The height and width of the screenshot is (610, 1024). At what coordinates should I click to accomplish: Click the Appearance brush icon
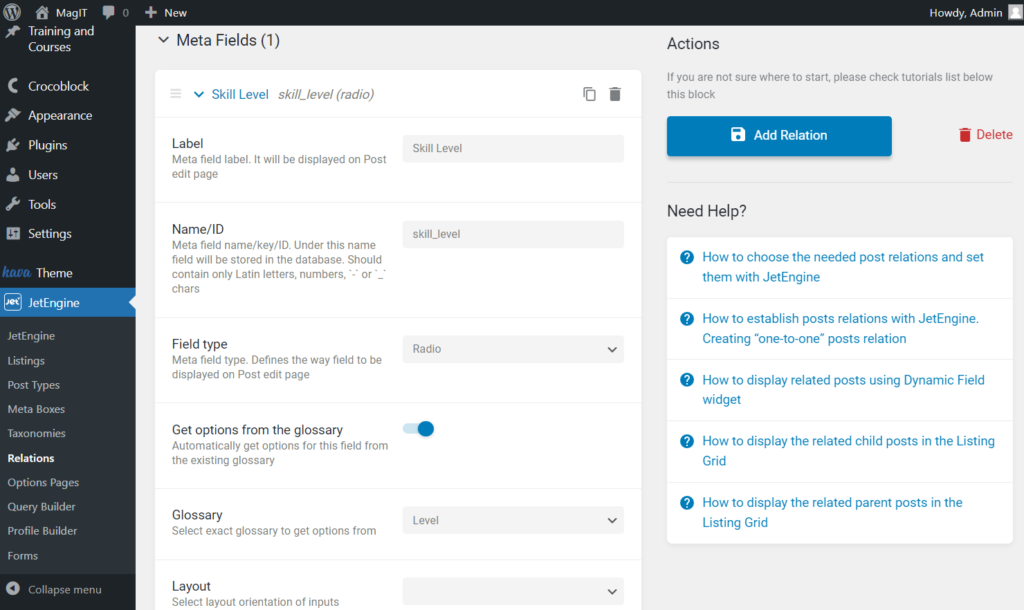[x=13, y=115]
